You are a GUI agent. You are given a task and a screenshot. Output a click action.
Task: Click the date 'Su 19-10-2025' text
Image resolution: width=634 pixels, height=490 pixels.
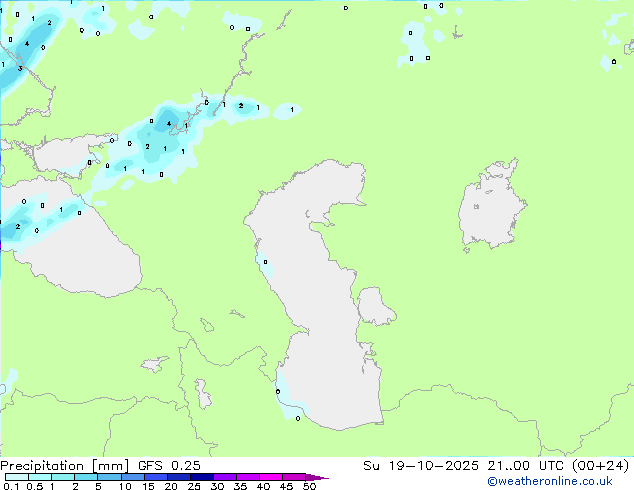click(x=421, y=465)
